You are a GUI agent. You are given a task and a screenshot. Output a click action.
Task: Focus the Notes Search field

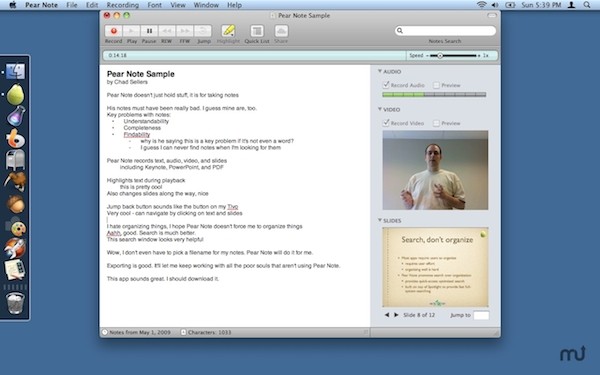(445, 31)
